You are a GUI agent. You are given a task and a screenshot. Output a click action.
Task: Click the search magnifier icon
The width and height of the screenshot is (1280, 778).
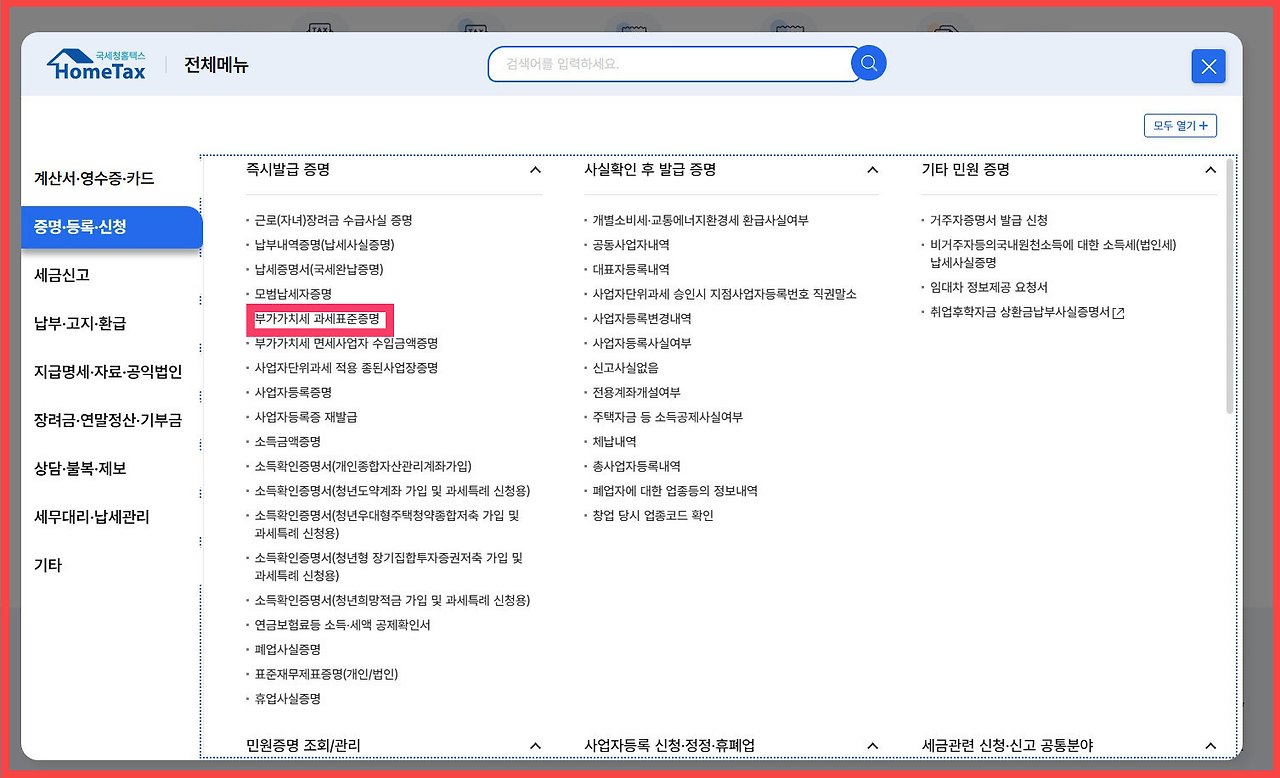click(x=868, y=62)
